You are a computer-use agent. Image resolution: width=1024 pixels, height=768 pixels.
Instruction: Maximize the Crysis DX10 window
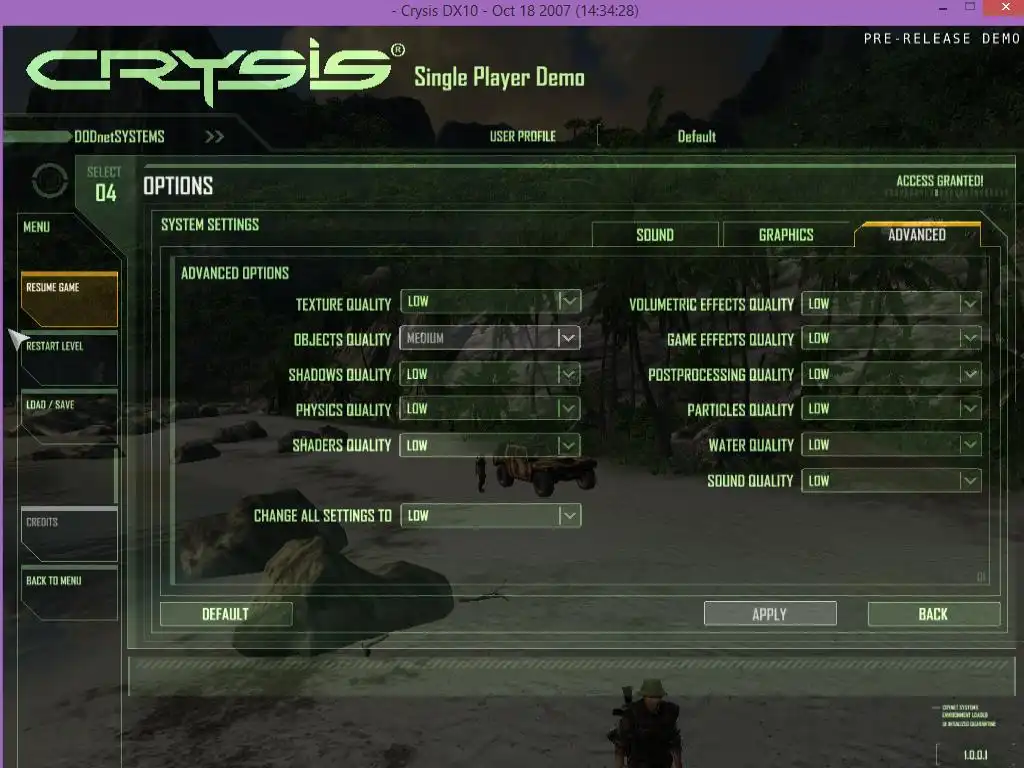[970, 7]
